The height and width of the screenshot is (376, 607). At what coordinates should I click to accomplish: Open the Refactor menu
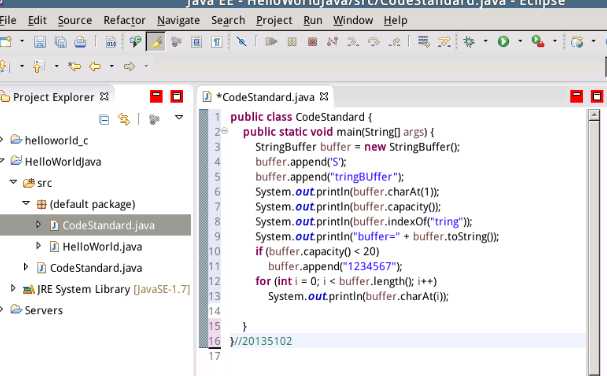pyautogui.click(x=124, y=20)
